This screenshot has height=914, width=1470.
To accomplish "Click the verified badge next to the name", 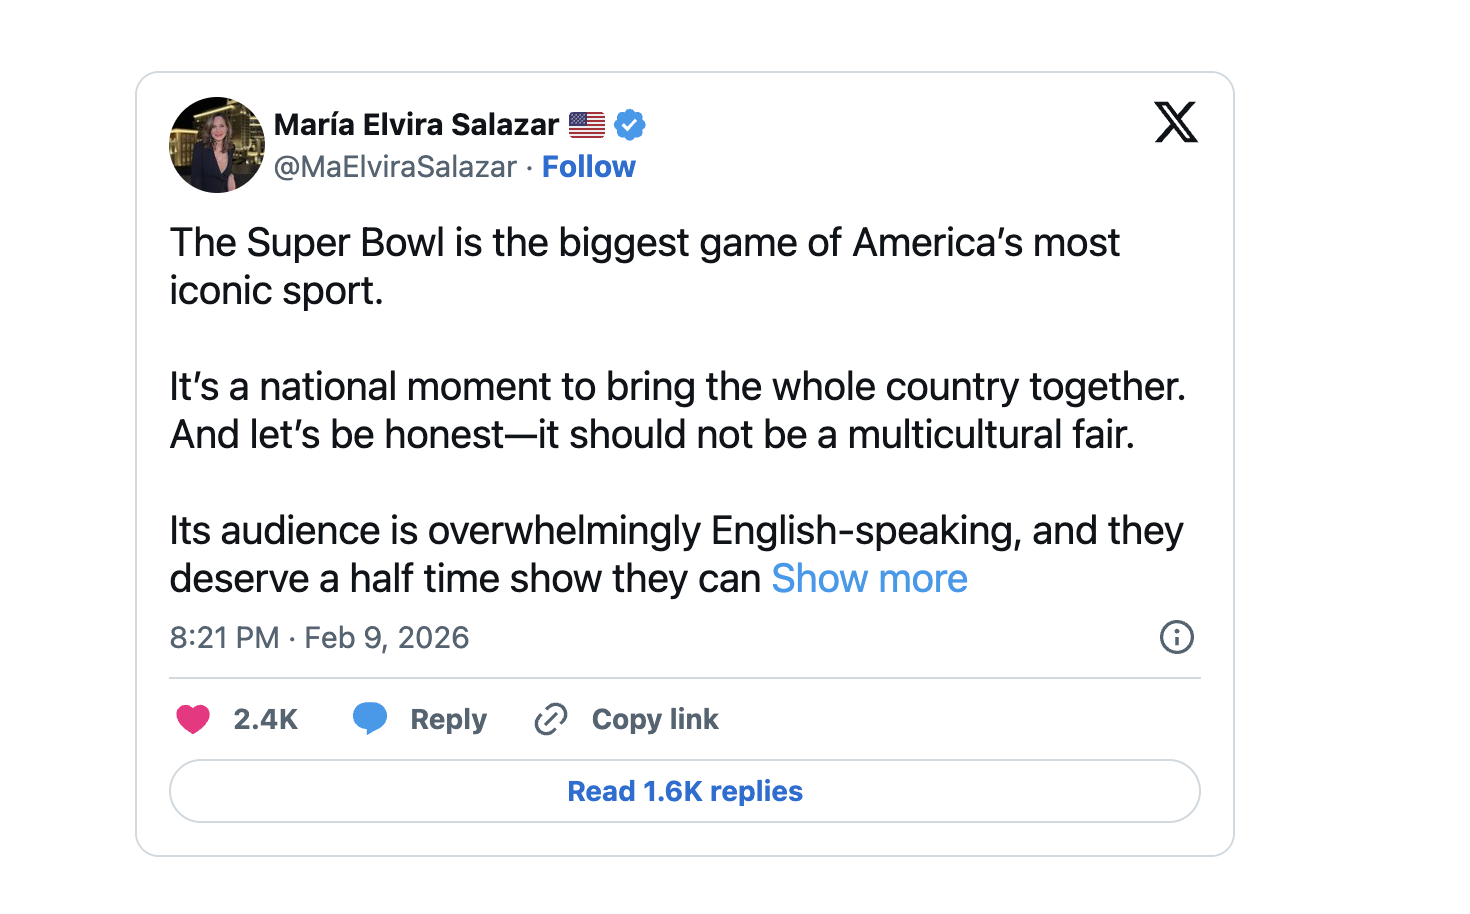I will [629, 124].
